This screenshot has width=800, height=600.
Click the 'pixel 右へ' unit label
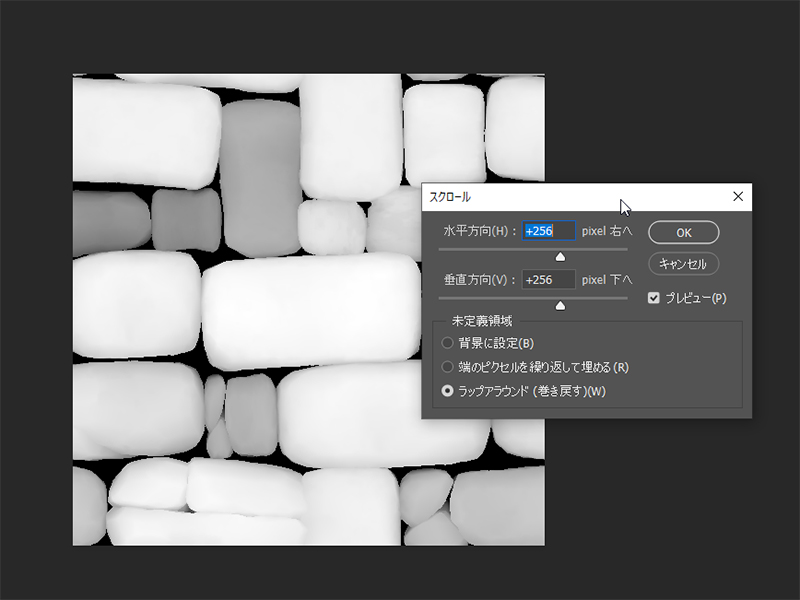pyautogui.click(x=607, y=231)
